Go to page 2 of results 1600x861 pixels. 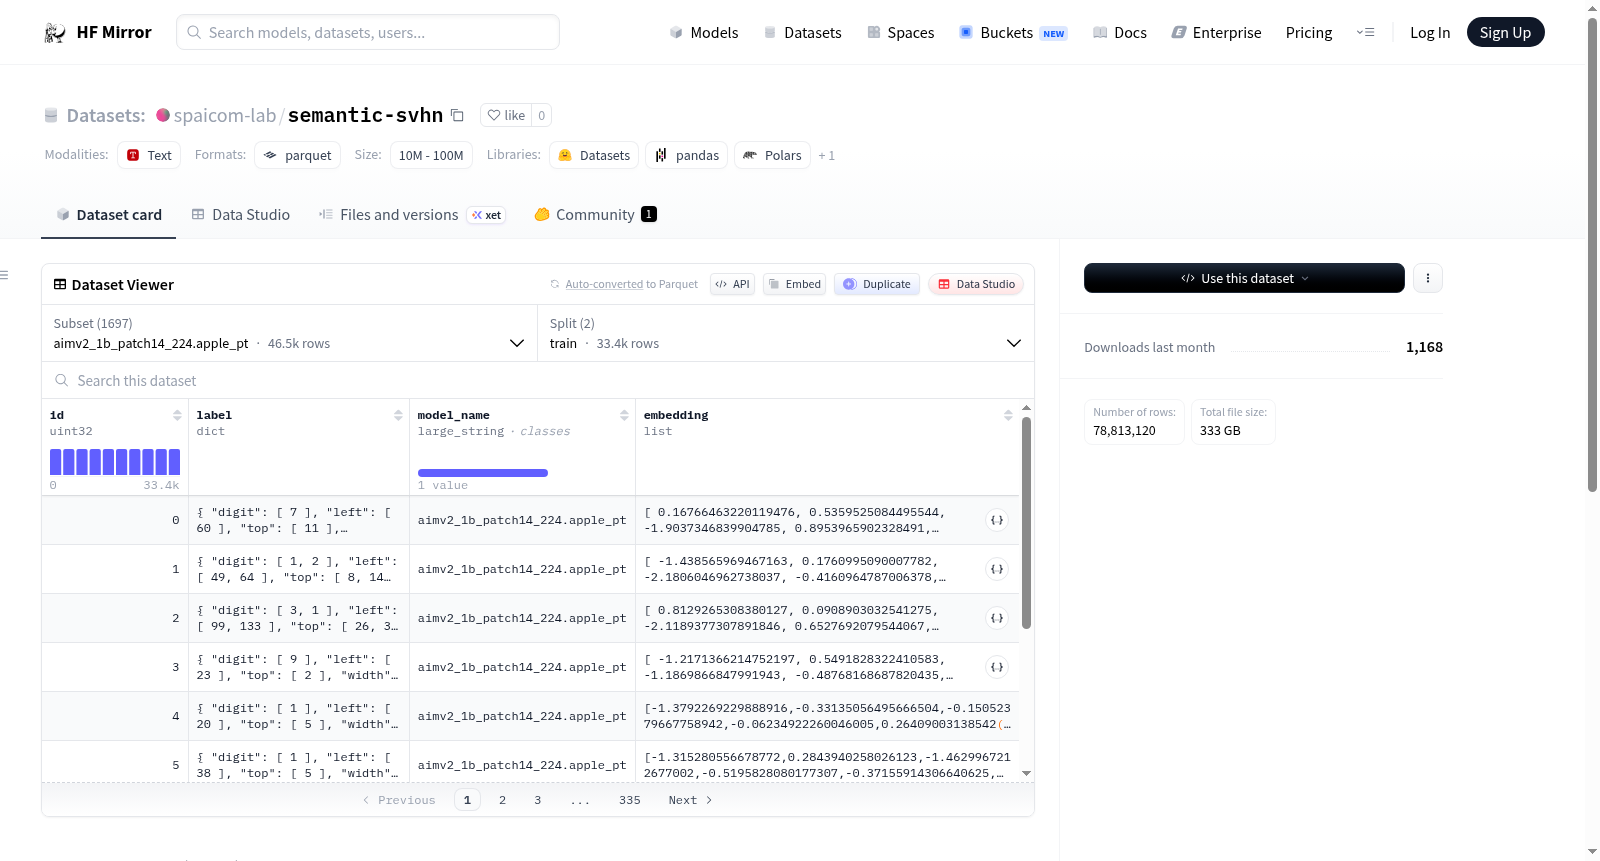[x=503, y=800]
